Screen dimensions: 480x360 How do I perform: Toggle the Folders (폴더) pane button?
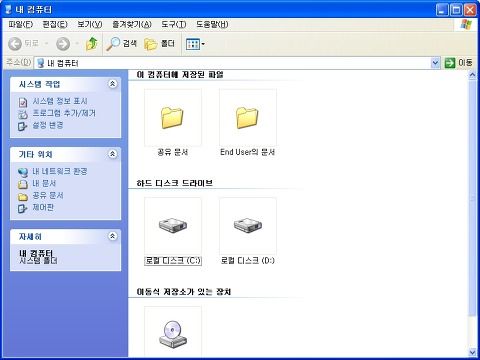click(x=159, y=44)
